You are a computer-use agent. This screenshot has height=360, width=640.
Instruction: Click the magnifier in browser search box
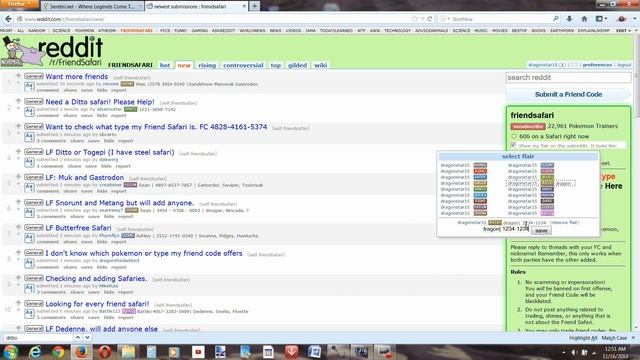pos(556,19)
